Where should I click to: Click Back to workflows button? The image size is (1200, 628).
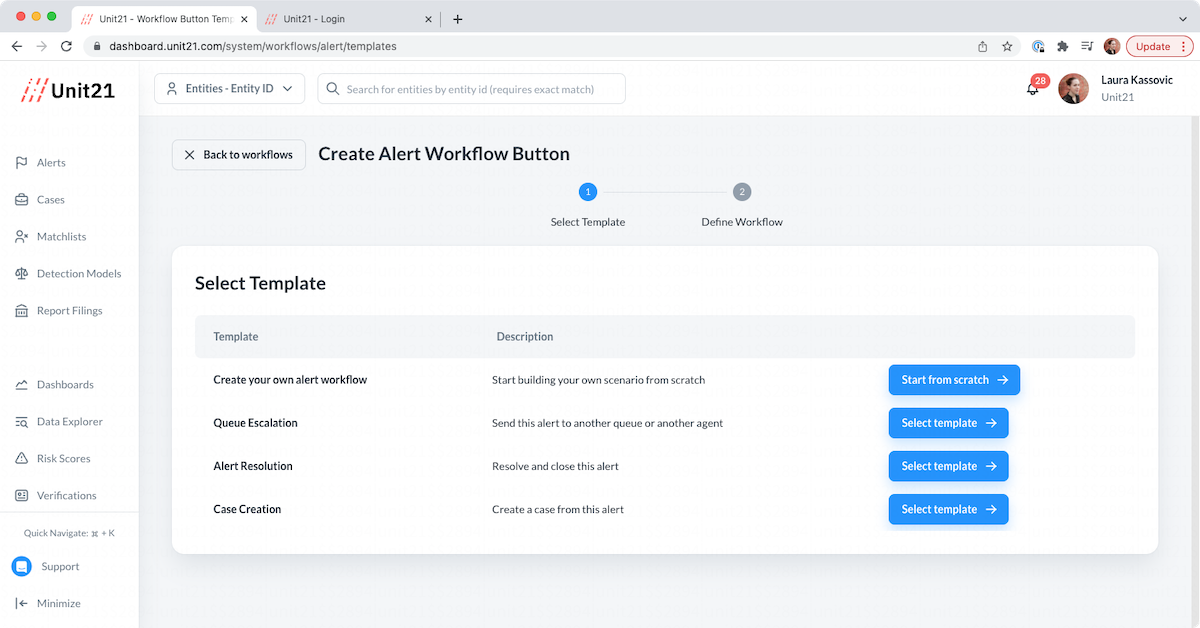pos(239,155)
